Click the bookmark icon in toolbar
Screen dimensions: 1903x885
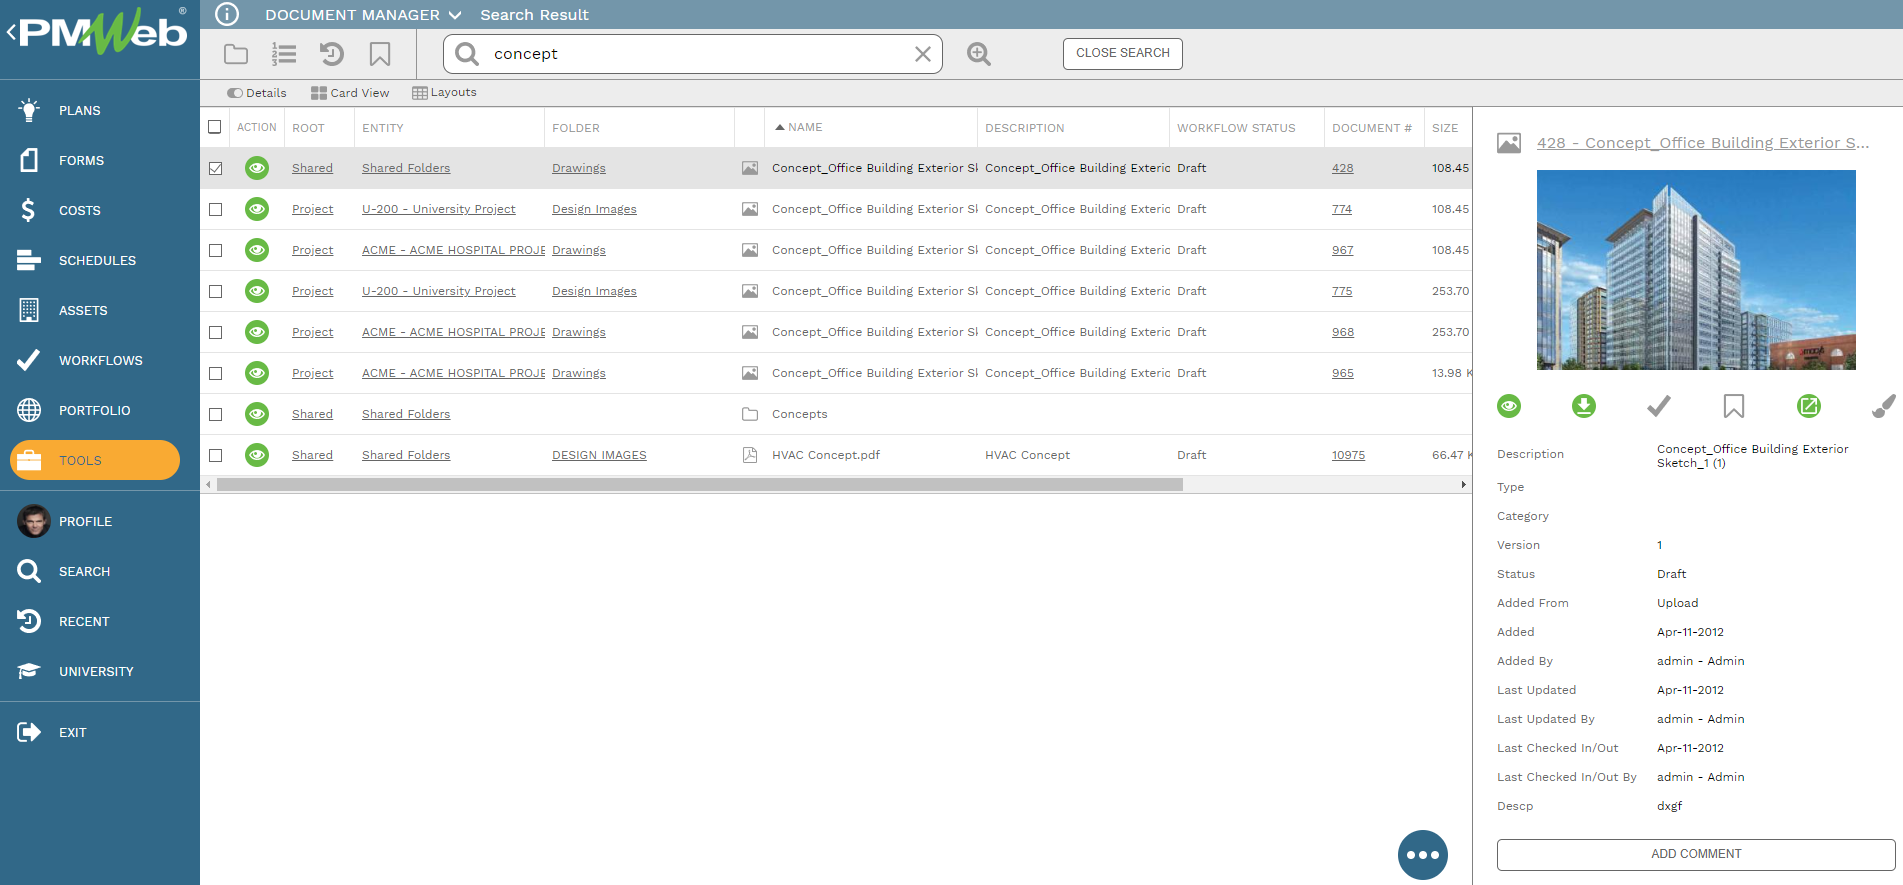click(x=380, y=54)
